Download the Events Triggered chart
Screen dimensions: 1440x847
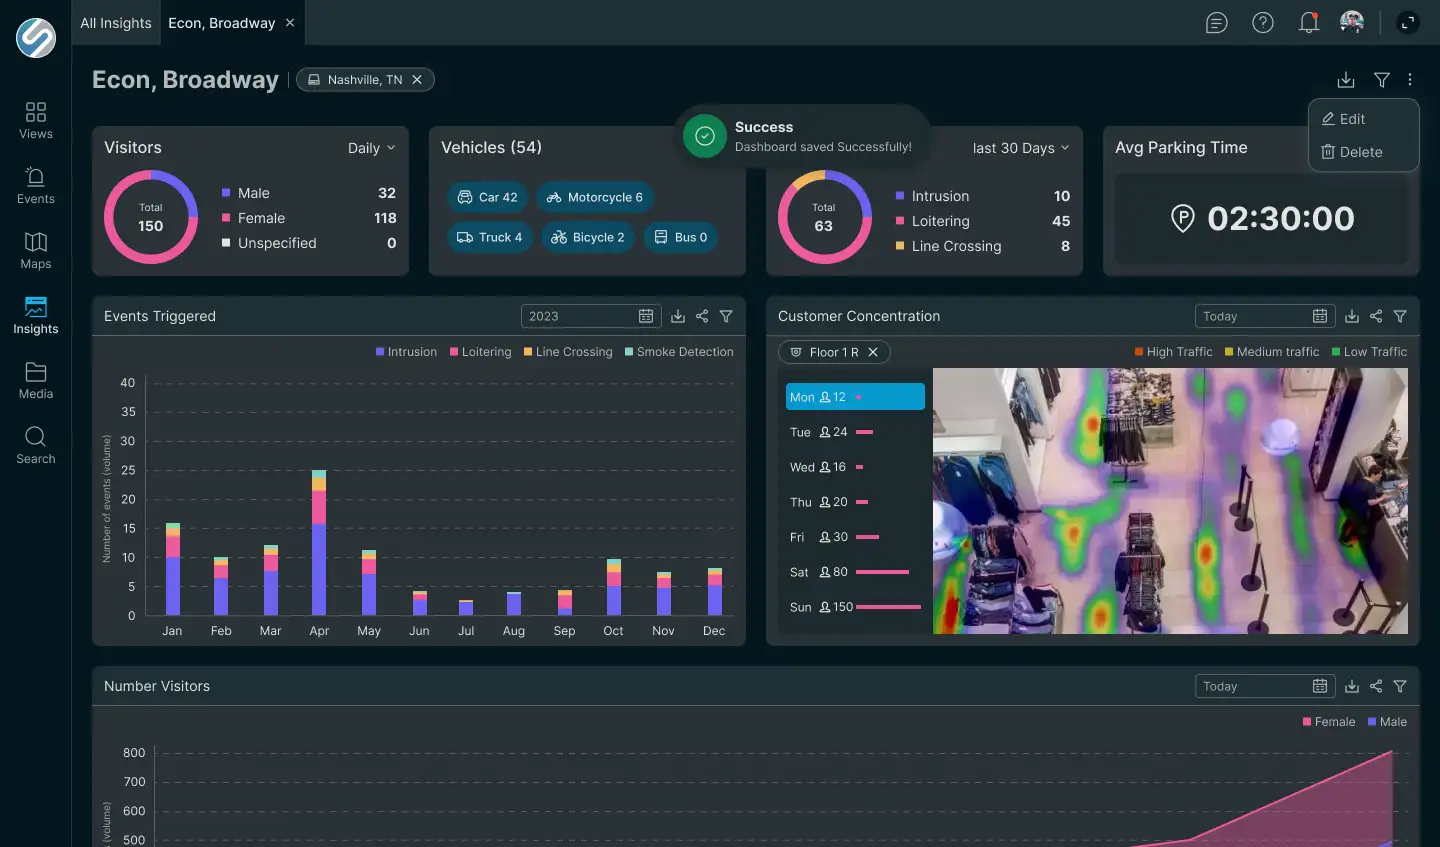point(678,316)
